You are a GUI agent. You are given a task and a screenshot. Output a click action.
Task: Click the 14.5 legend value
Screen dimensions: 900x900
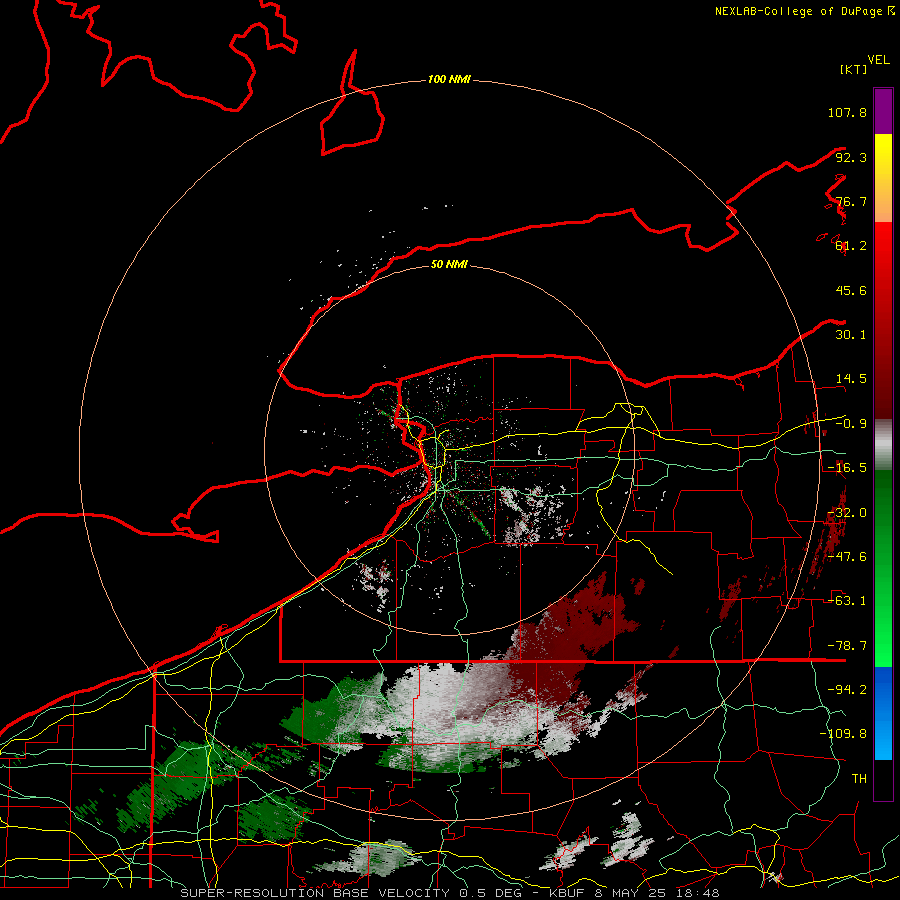point(851,379)
